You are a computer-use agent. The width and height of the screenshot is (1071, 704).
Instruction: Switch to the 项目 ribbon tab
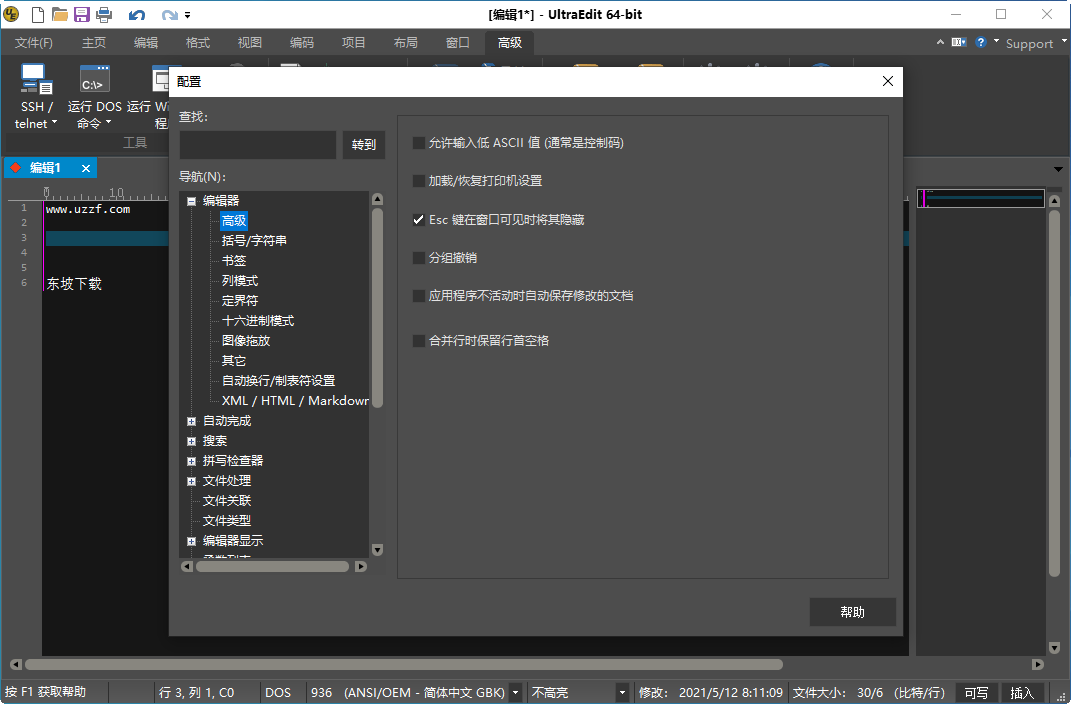click(x=354, y=42)
